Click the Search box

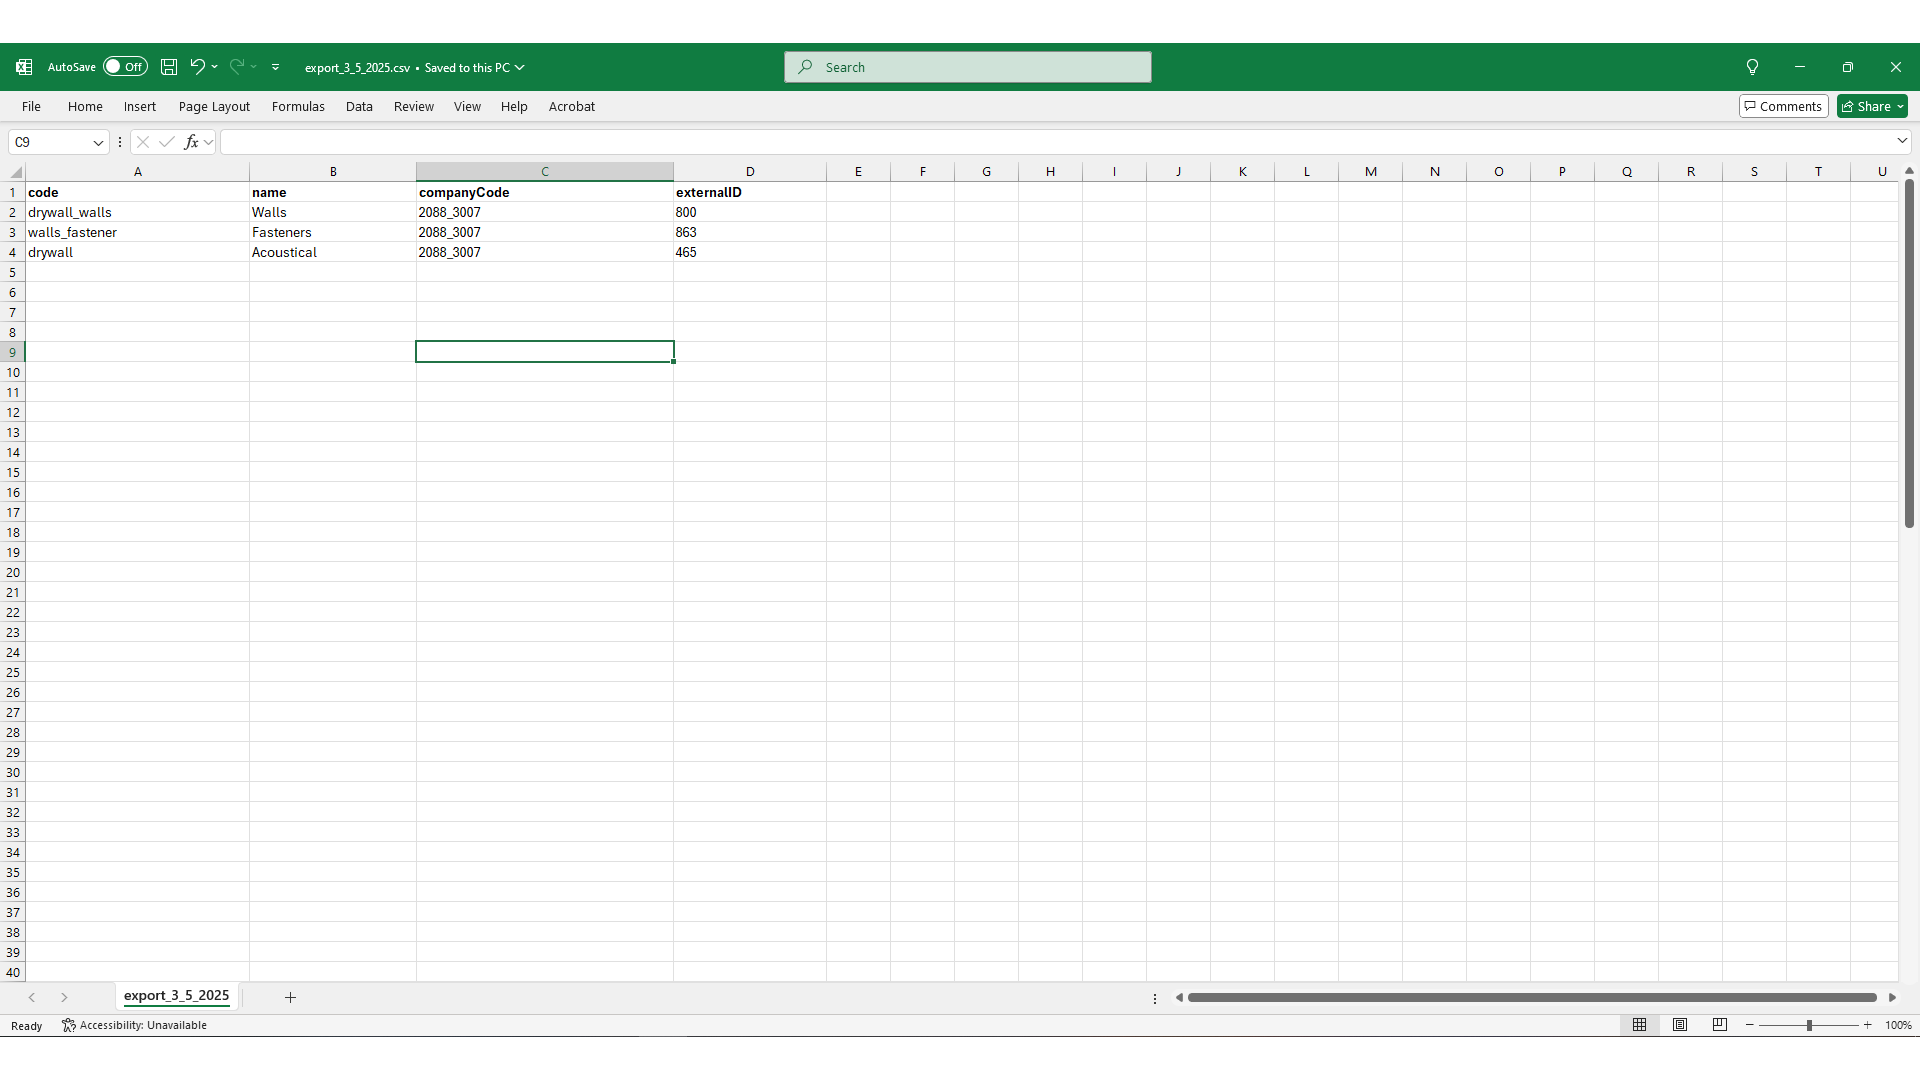(967, 67)
